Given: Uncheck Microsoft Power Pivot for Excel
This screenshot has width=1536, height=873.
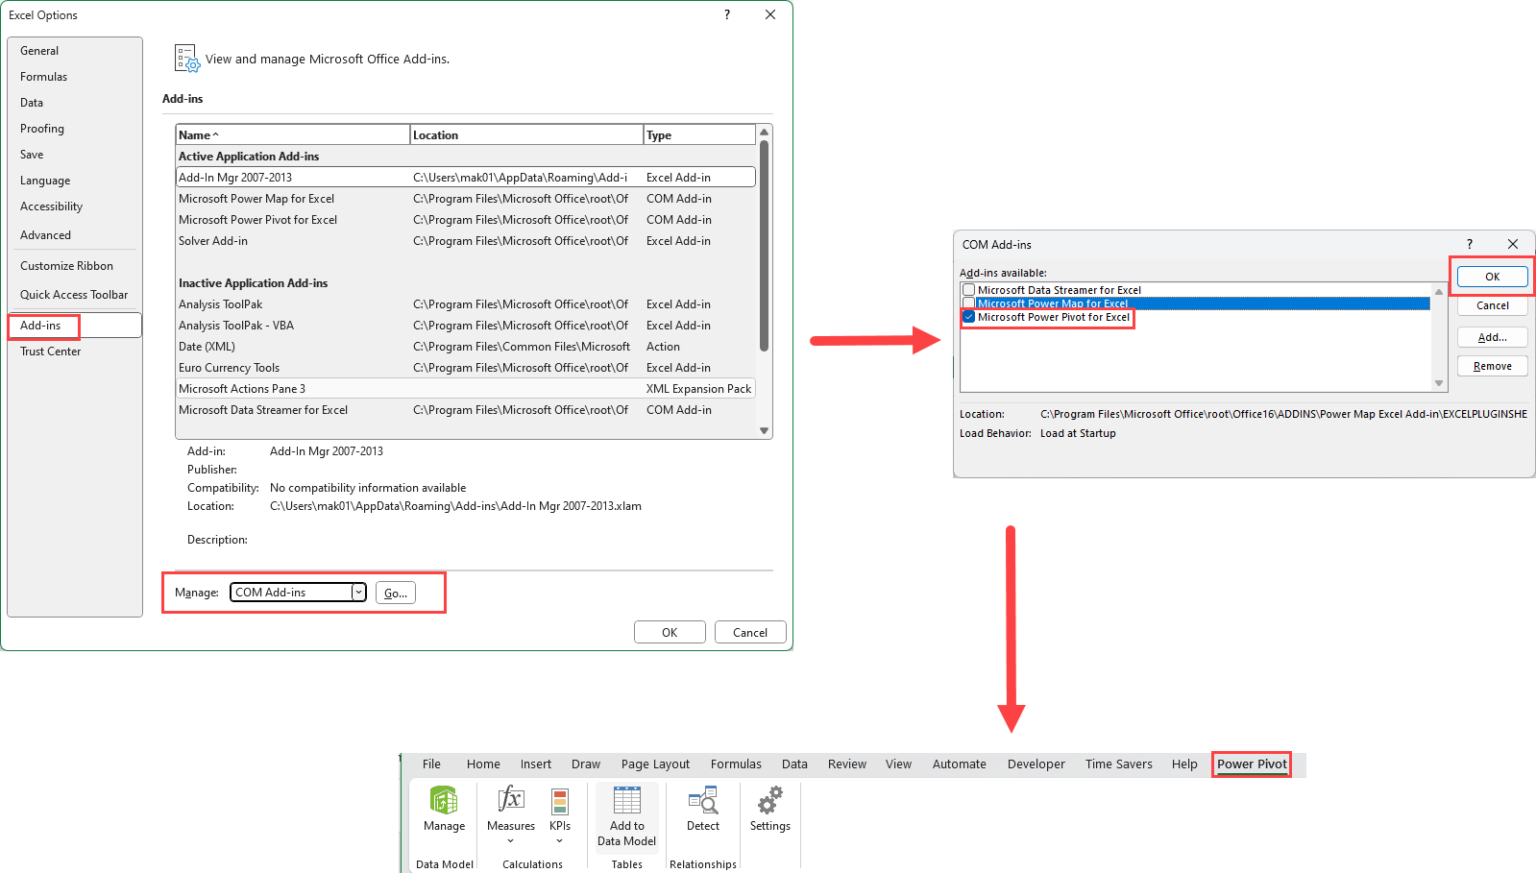Looking at the screenshot, I should point(968,317).
